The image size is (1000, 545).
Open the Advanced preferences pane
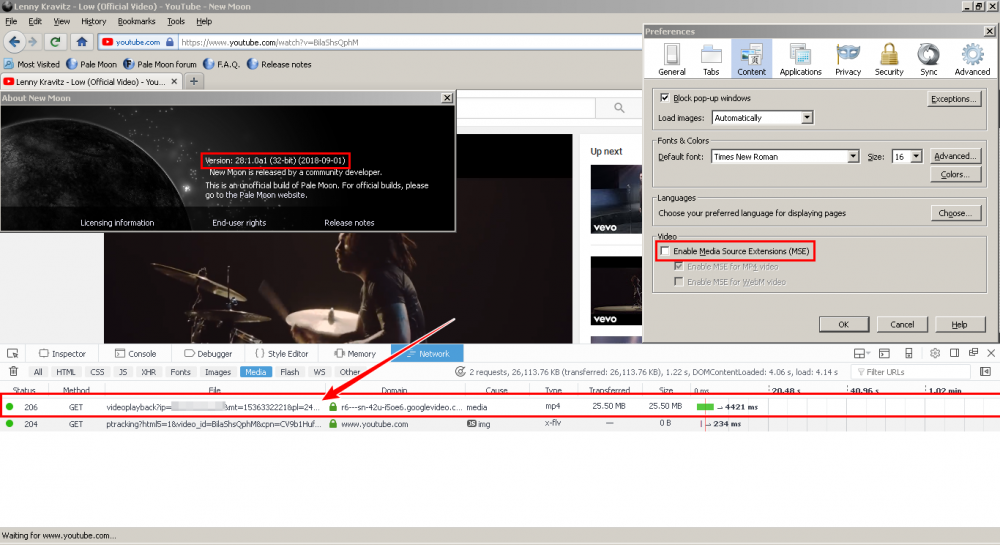[x=972, y=59]
